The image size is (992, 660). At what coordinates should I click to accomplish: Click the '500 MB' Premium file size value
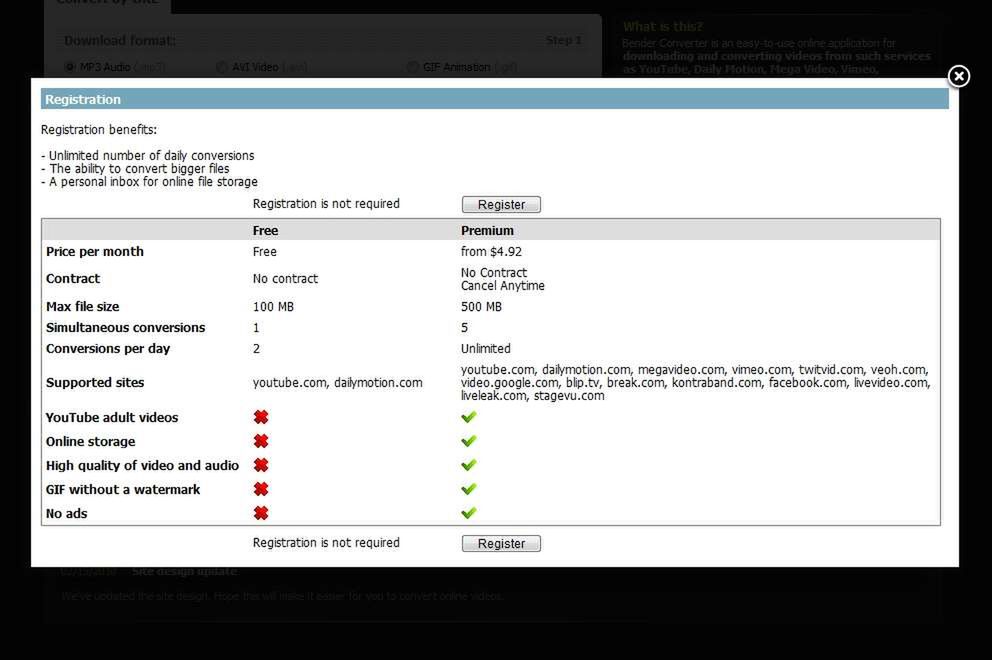481,306
